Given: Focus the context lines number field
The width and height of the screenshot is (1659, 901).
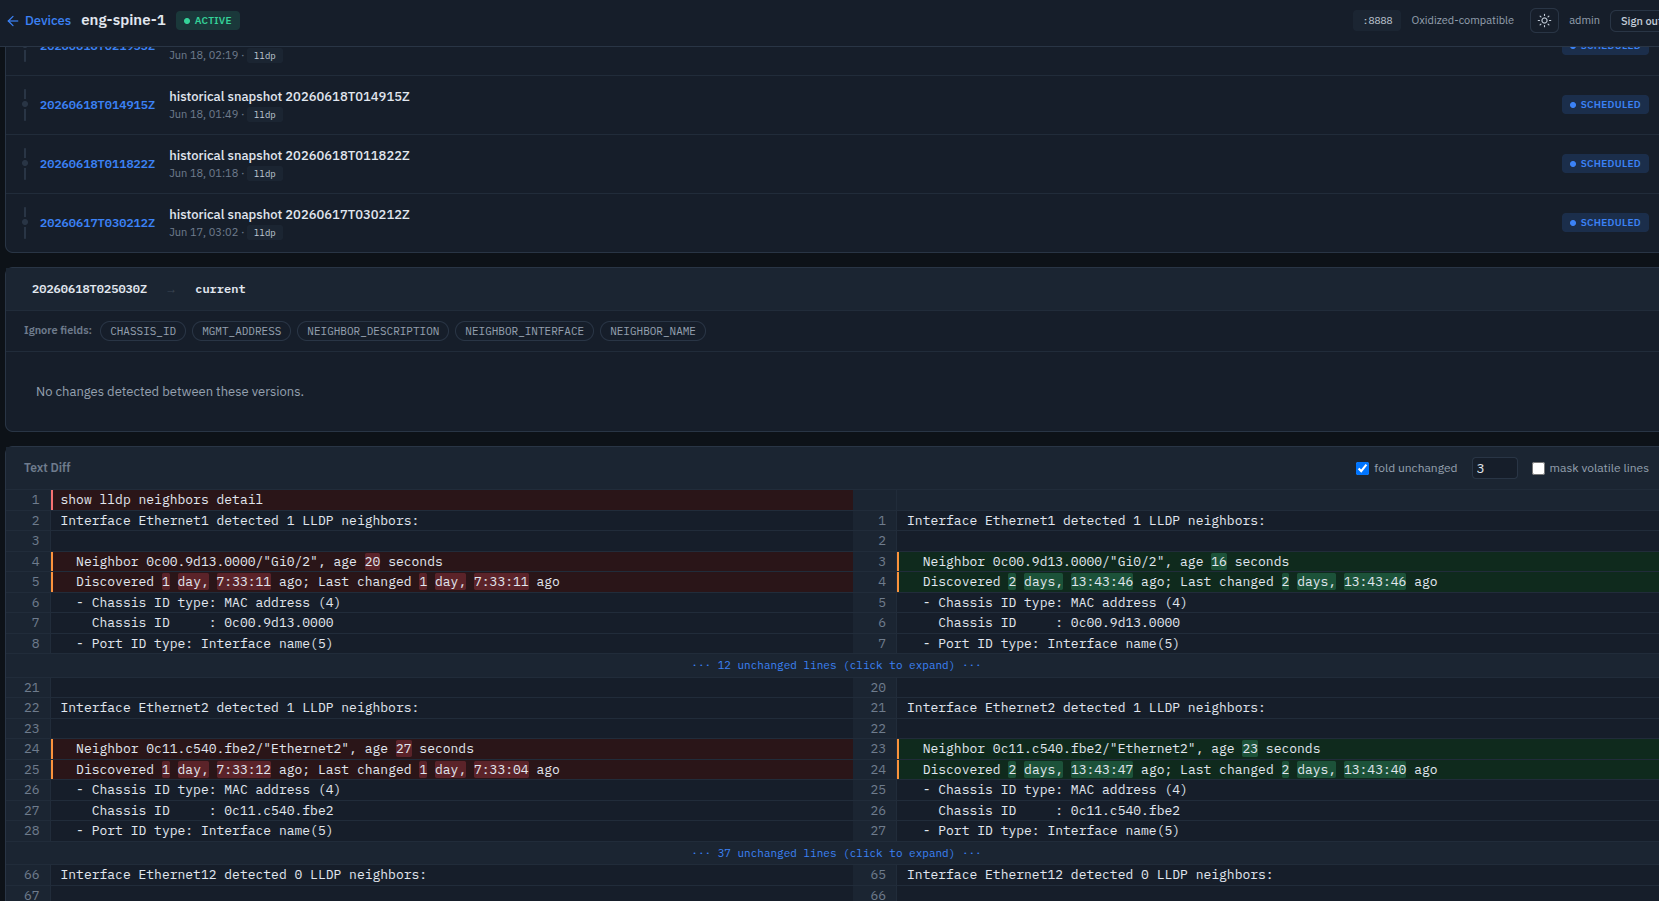Looking at the screenshot, I should pyautogui.click(x=1494, y=468).
